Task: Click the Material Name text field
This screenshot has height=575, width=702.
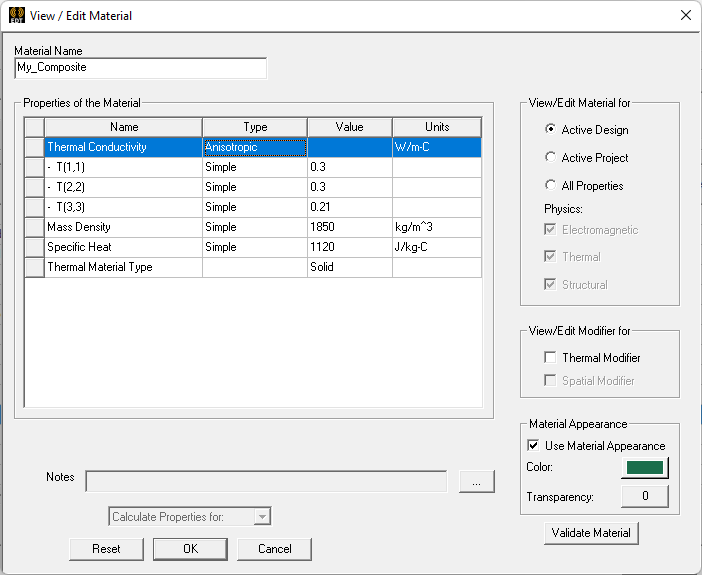Action: (x=140, y=68)
